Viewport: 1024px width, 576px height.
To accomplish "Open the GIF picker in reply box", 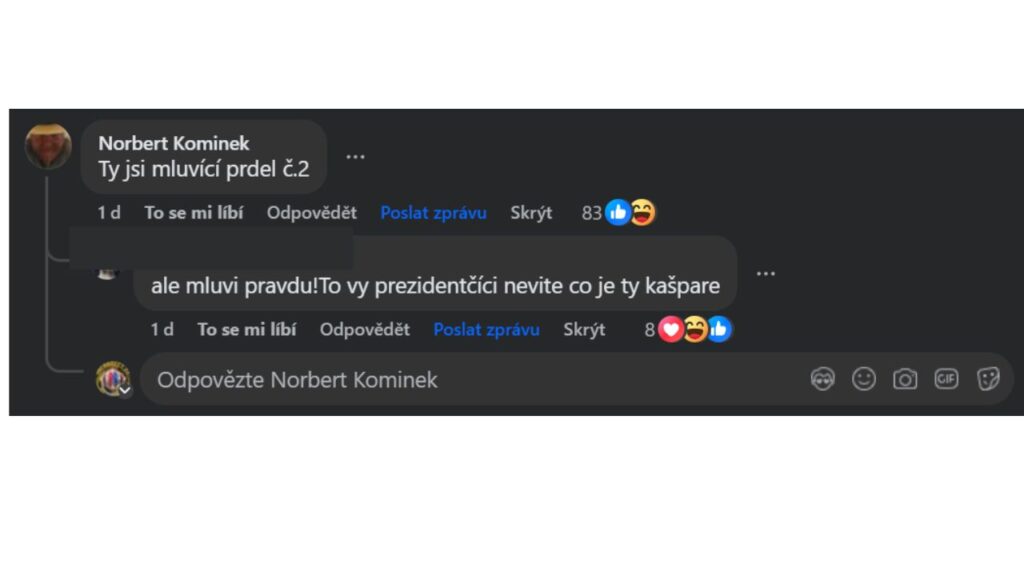I will point(946,380).
